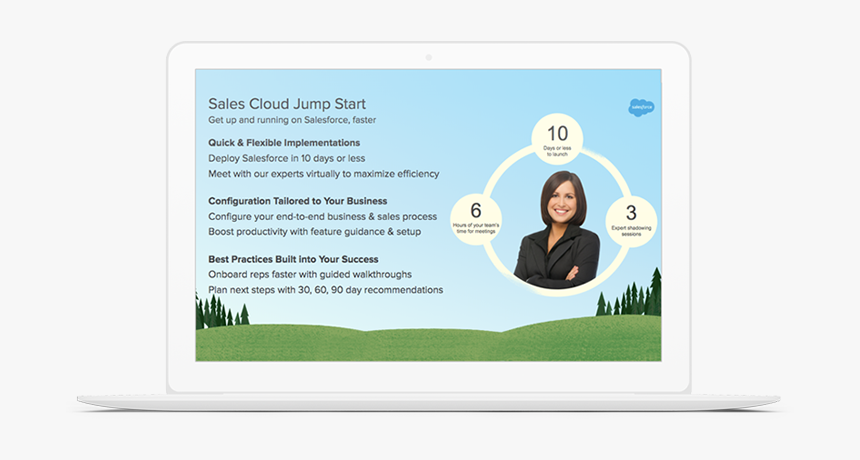860x460 pixels.
Task: Click "Best Practices Built into Your Success" heading
Action: pos(293,259)
